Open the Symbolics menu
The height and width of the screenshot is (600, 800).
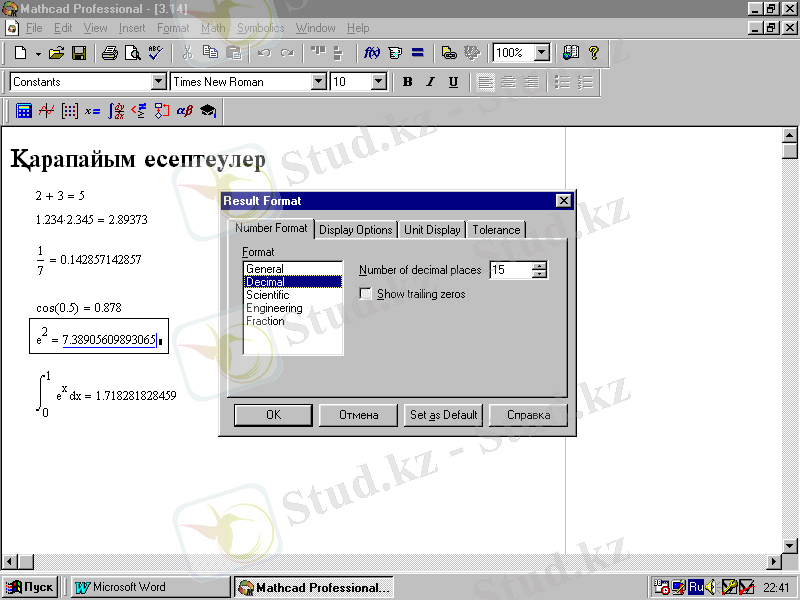pyautogui.click(x=260, y=28)
